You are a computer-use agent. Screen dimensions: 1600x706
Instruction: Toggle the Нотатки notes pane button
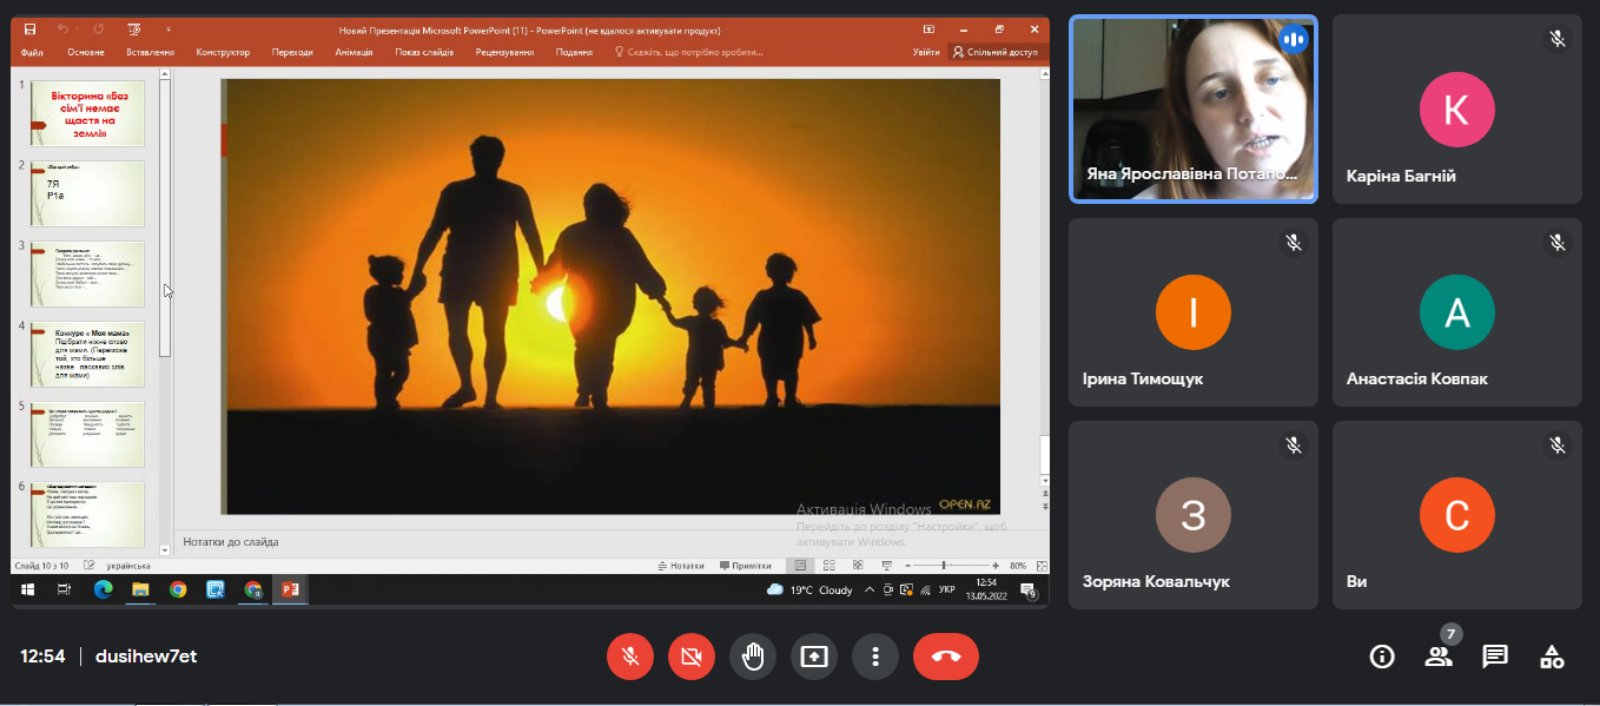(x=681, y=566)
